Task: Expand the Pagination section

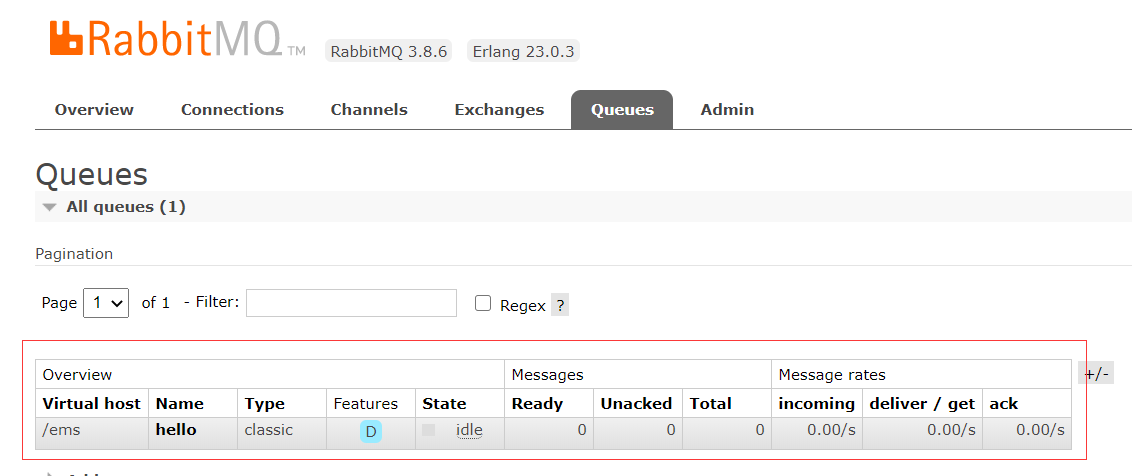Action: tap(74, 254)
